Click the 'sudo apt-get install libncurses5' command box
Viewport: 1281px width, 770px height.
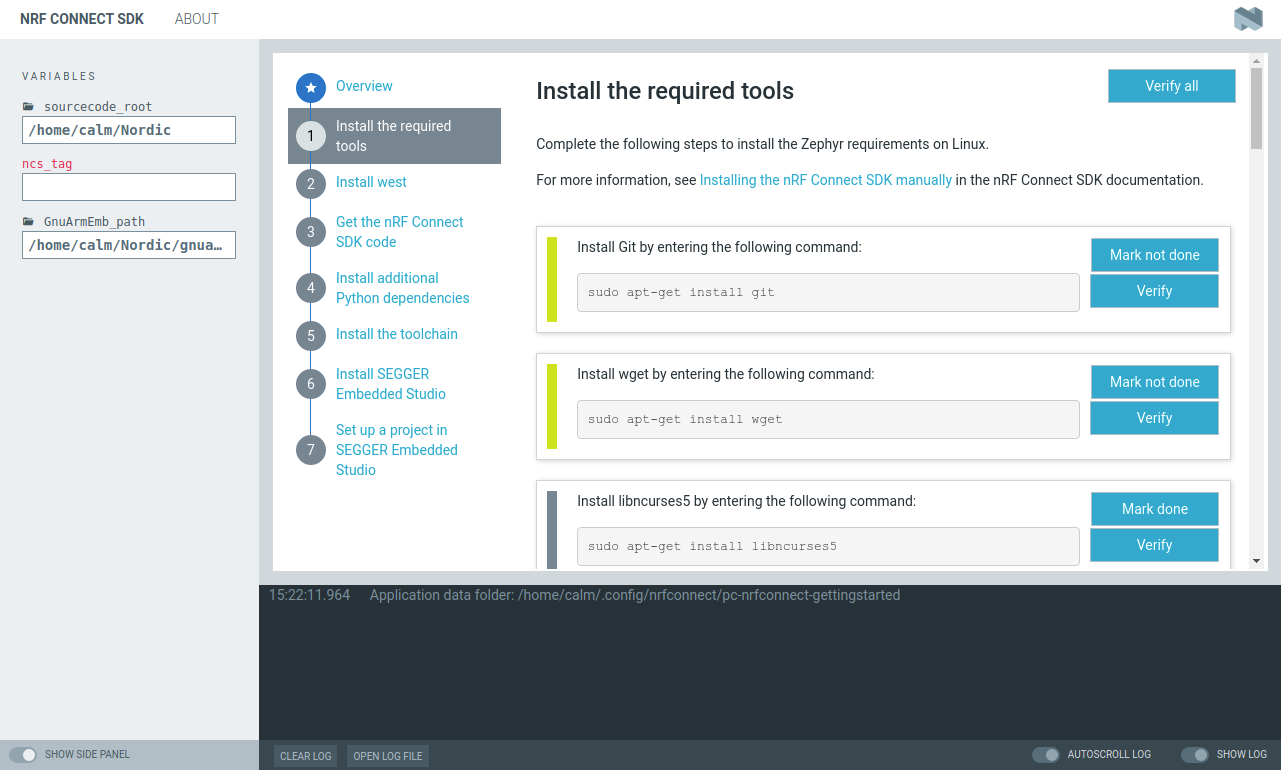(828, 546)
